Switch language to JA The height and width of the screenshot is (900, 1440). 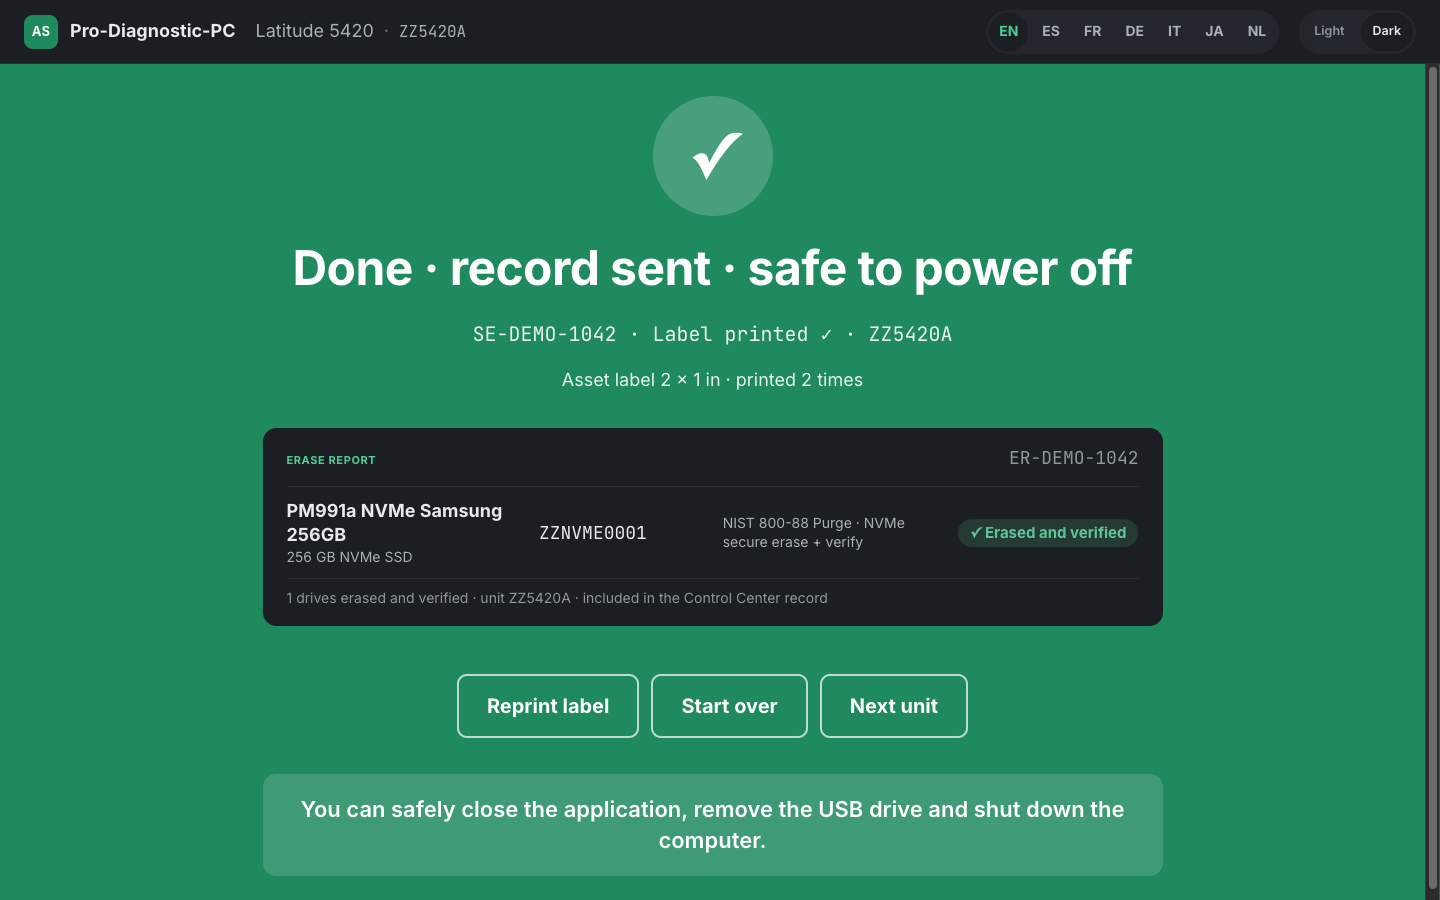tap(1214, 31)
